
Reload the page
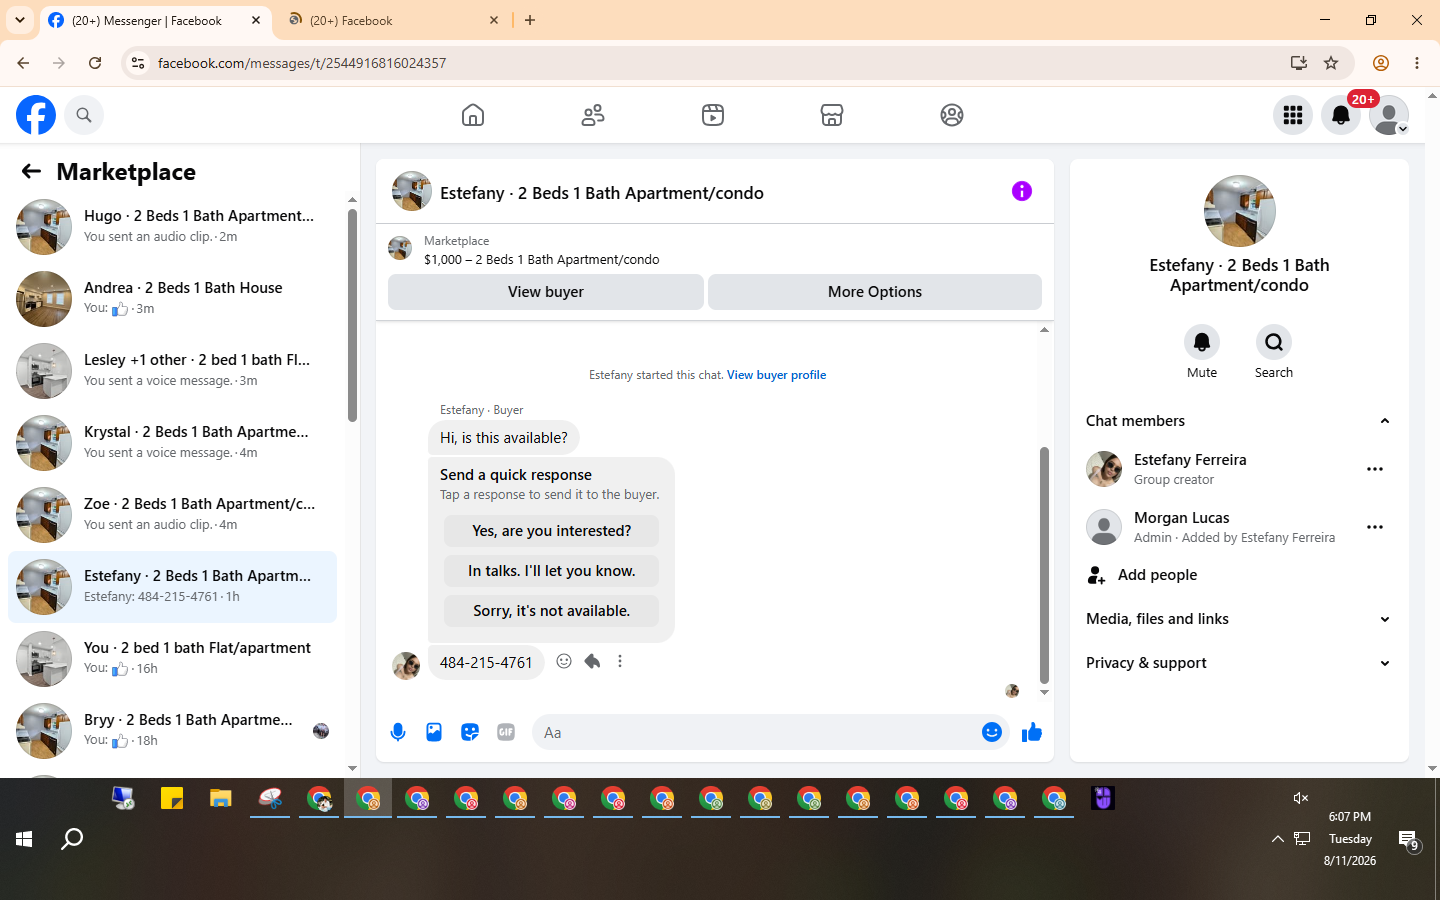[x=95, y=63]
